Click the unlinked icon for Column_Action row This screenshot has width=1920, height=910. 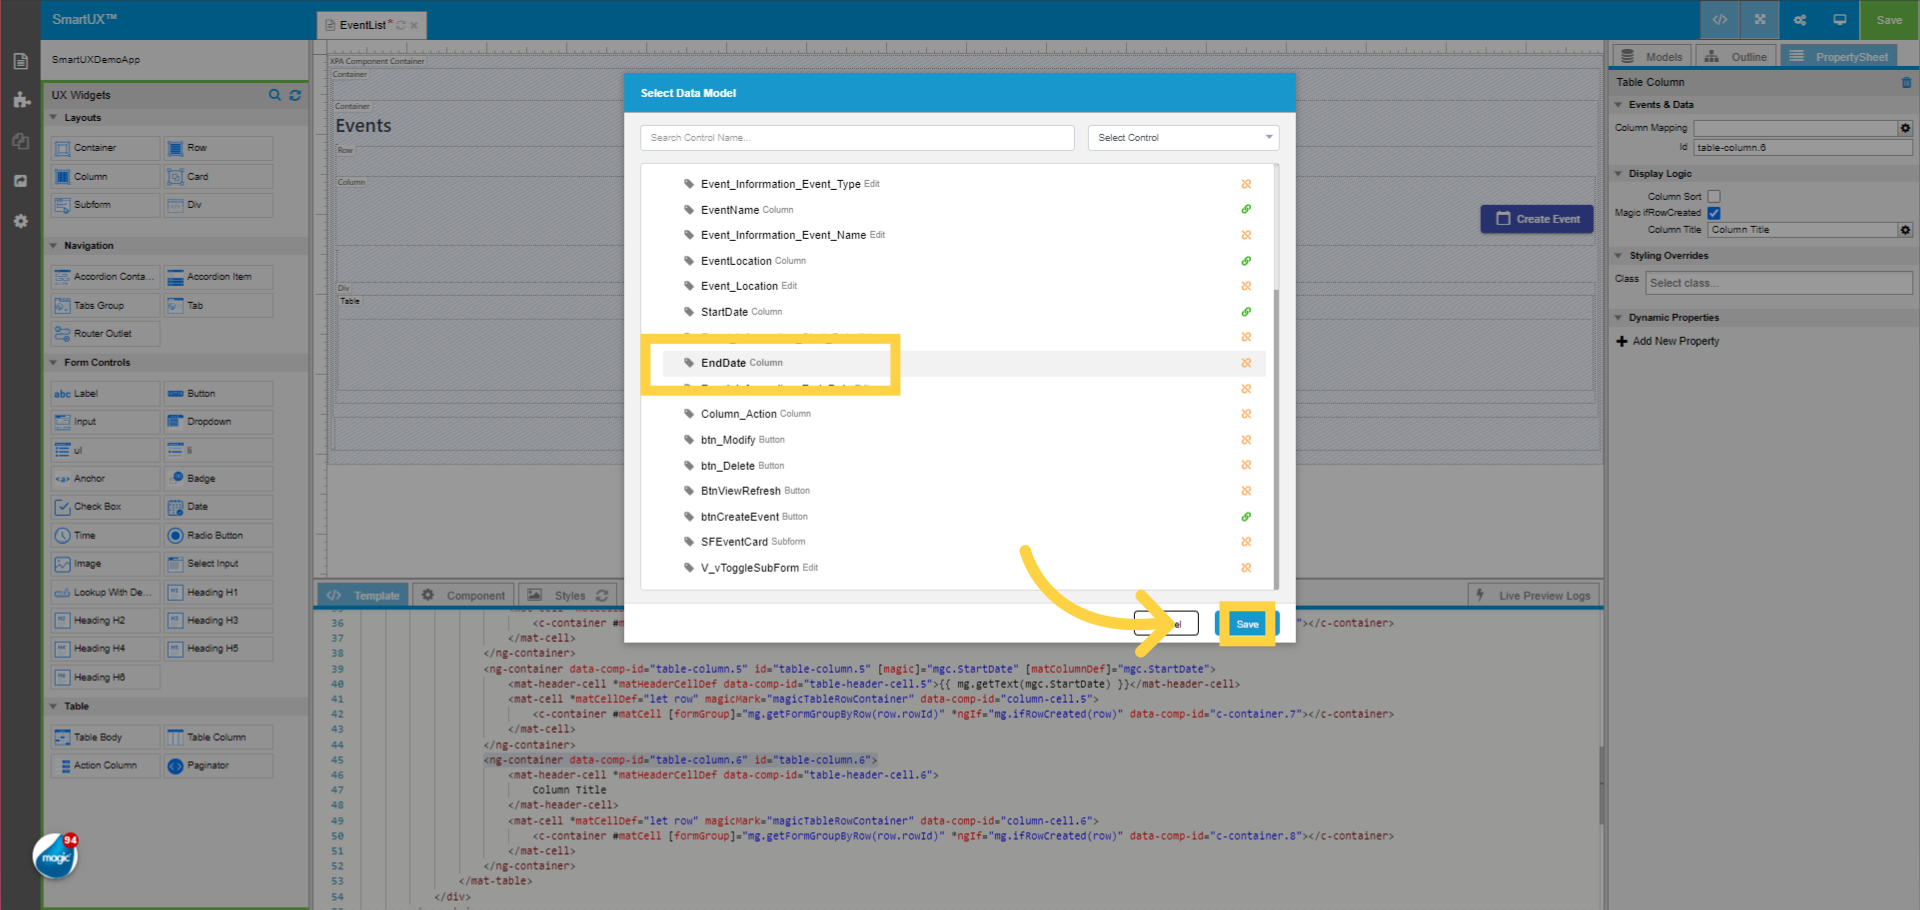1246,414
